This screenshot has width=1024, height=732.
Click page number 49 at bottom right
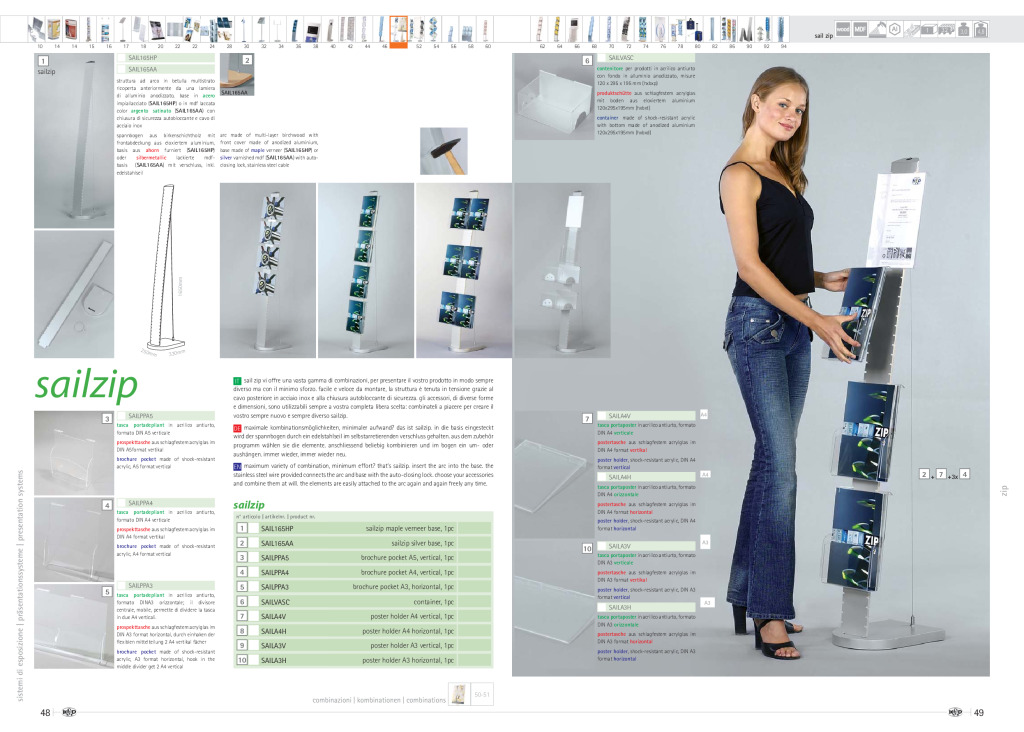pyautogui.click(x=978, y=712)
